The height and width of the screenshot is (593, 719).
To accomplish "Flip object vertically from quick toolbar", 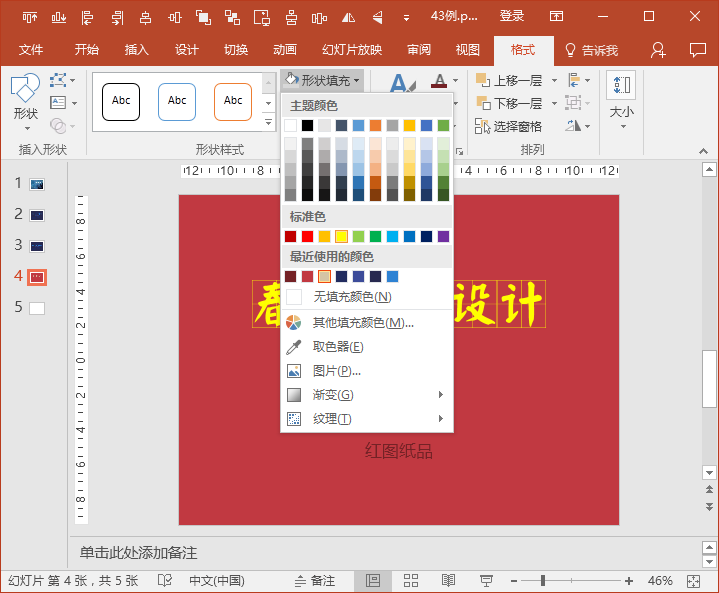I will pyautogui.click(x=377, y=17).
